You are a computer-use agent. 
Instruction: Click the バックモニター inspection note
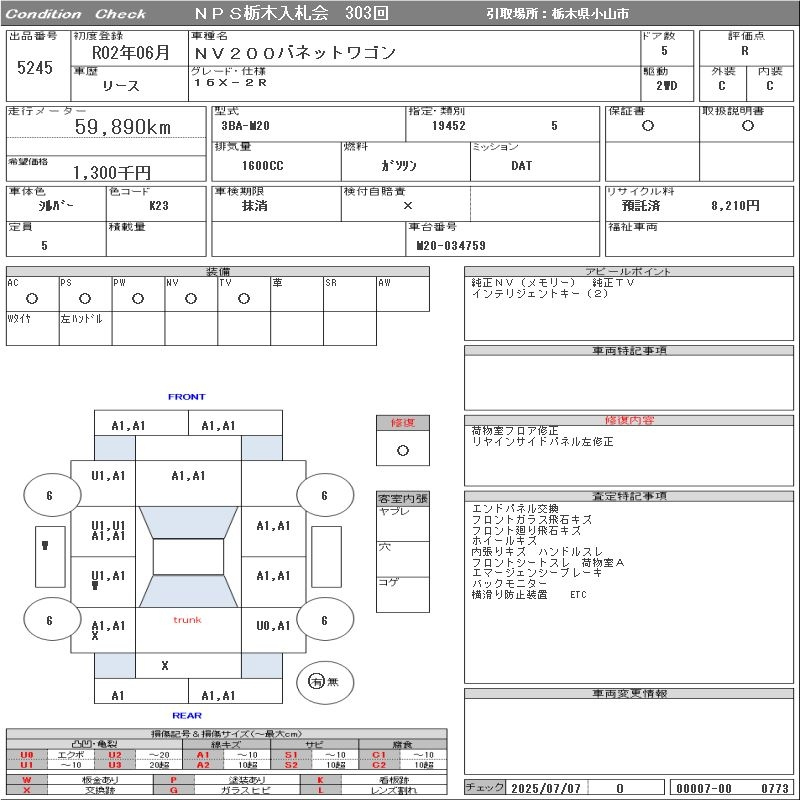[509, 584]
